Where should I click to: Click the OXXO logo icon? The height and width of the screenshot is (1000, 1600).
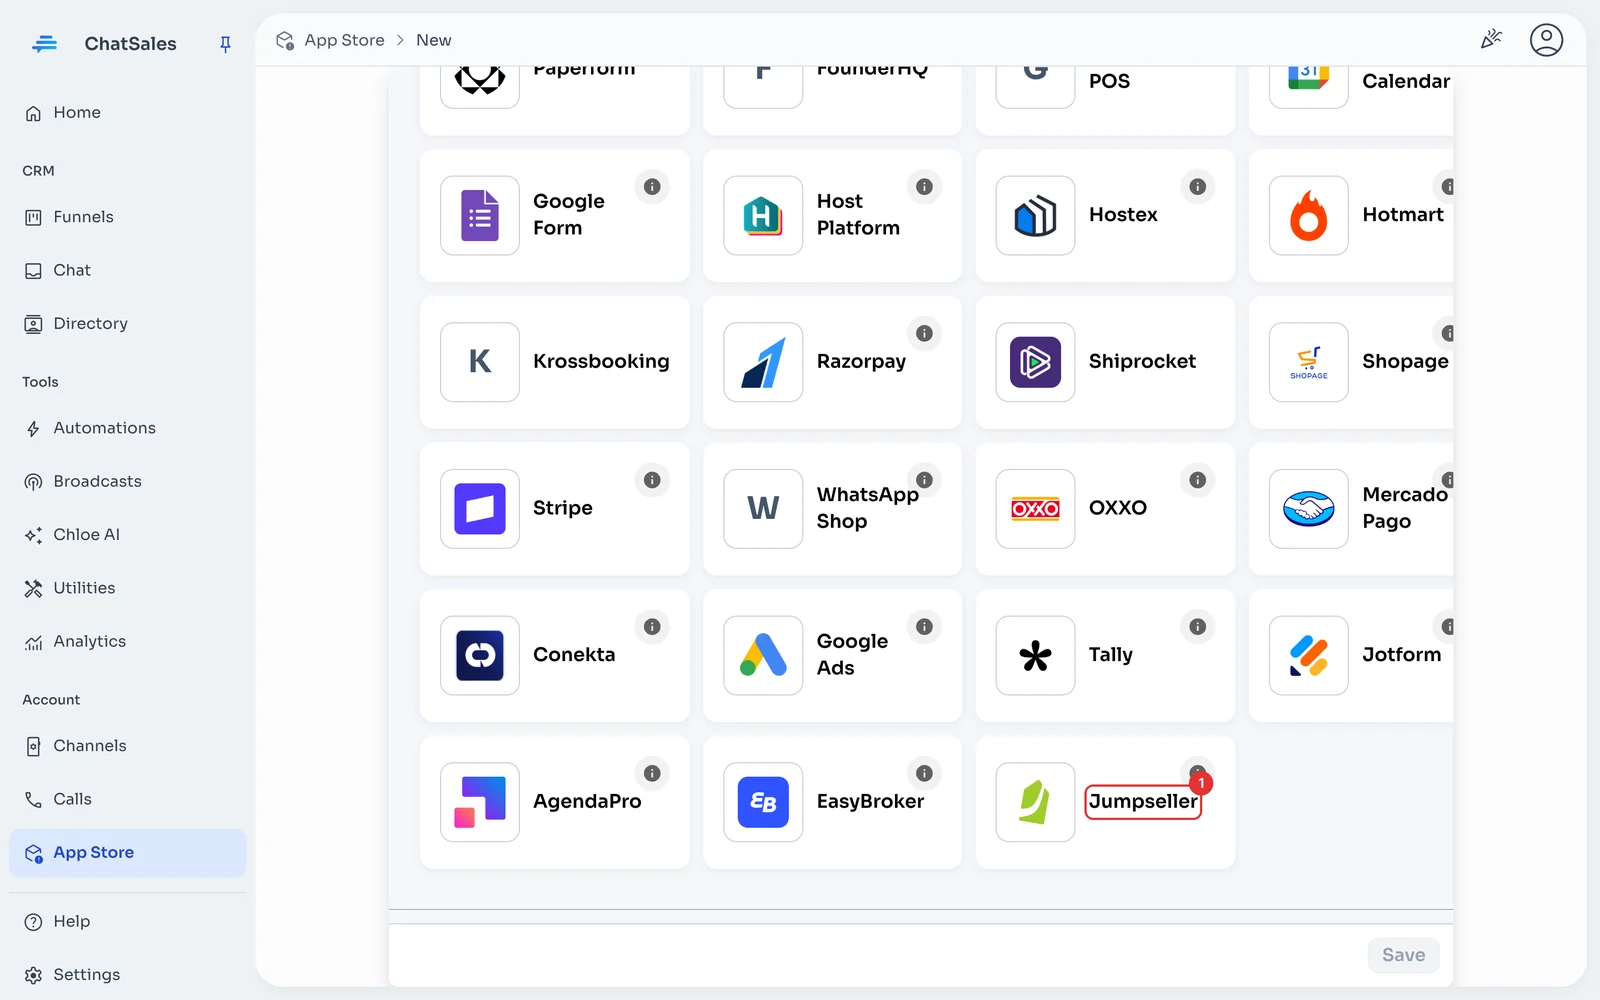point(1035,508)
